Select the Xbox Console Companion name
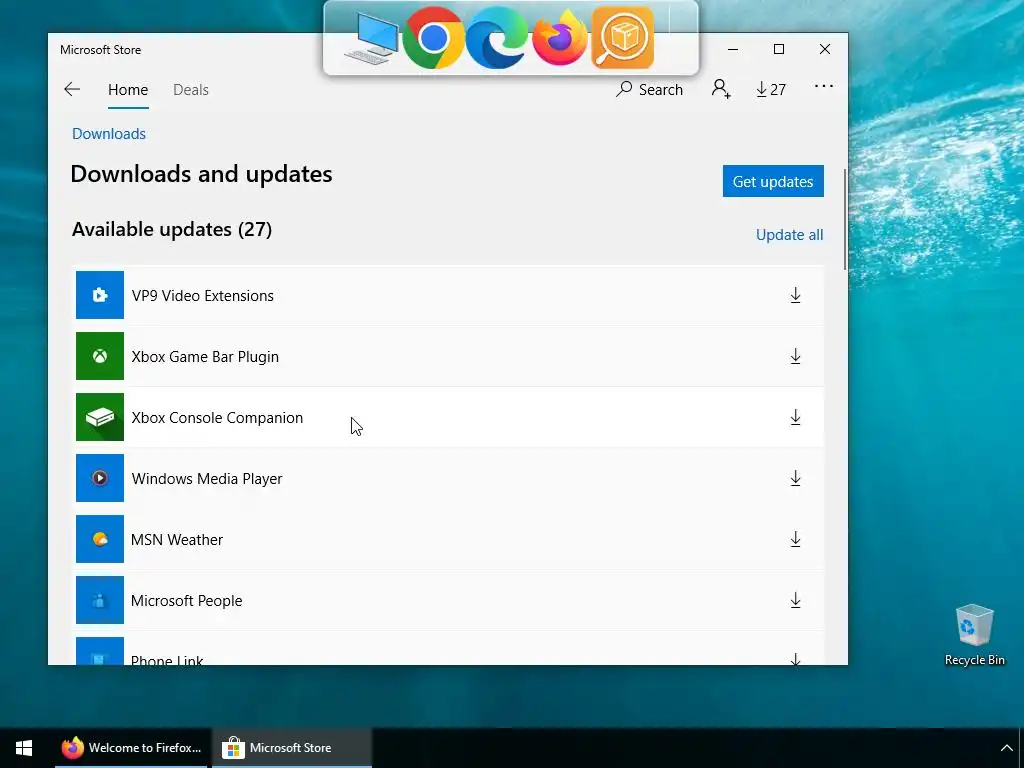Image resolution: width=1024 pixels, height=768 pixels. (217, 418)
